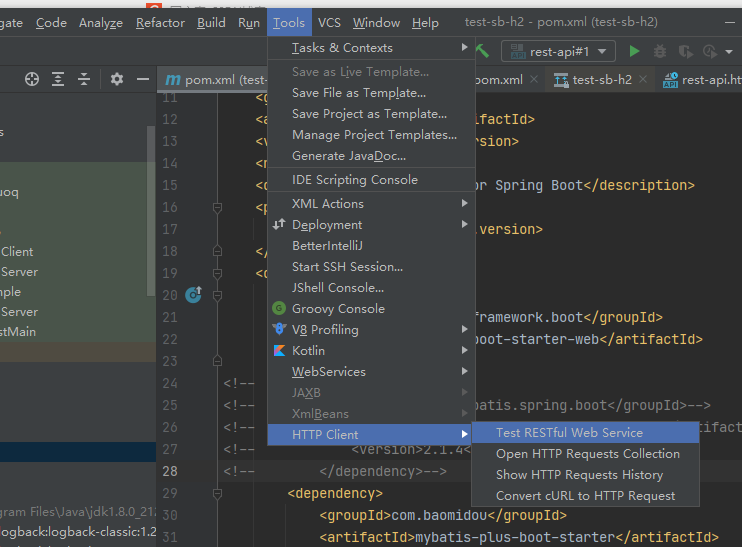Open the Window menu
This screenshot has width=742, height=547.
(376, 22)
